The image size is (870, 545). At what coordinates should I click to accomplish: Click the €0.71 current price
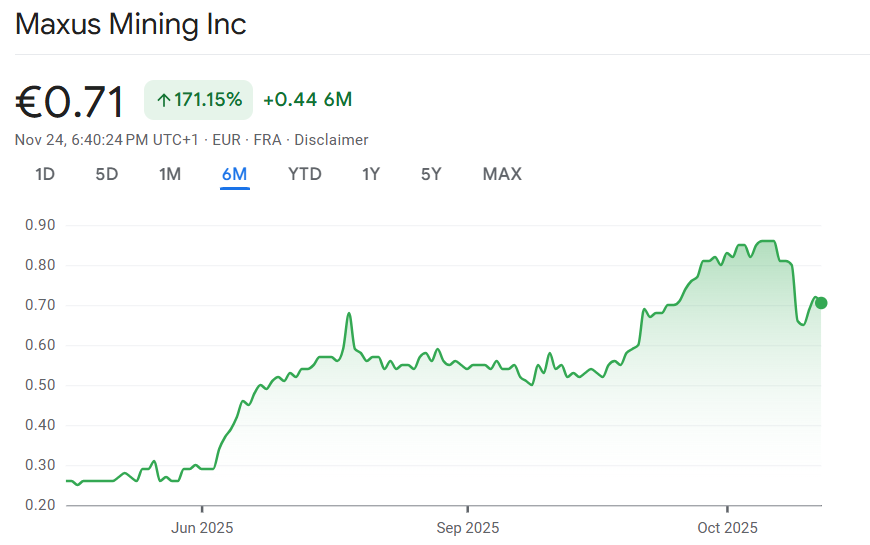[x=70, y=102]
